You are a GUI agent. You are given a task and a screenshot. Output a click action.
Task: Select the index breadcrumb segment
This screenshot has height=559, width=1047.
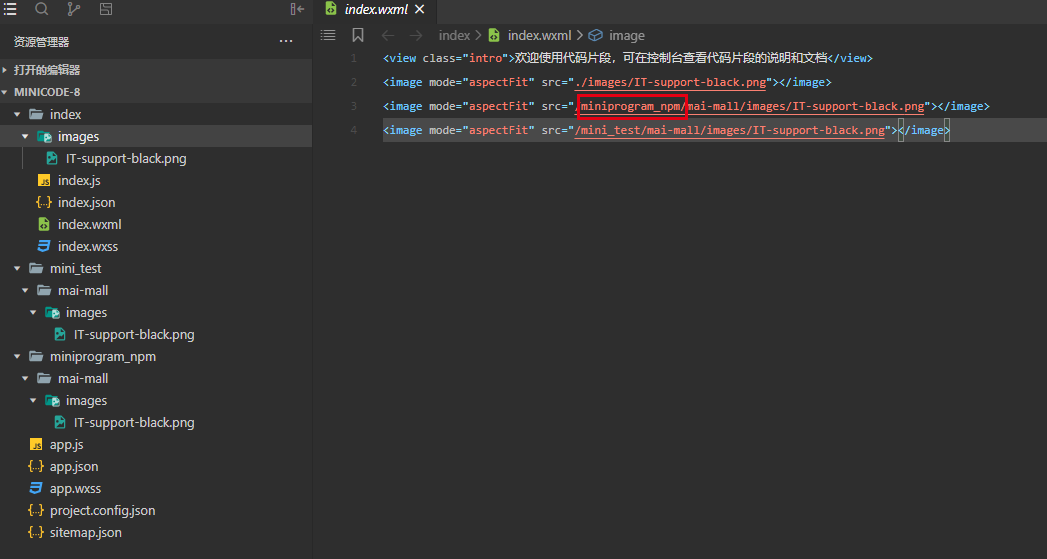454,35
